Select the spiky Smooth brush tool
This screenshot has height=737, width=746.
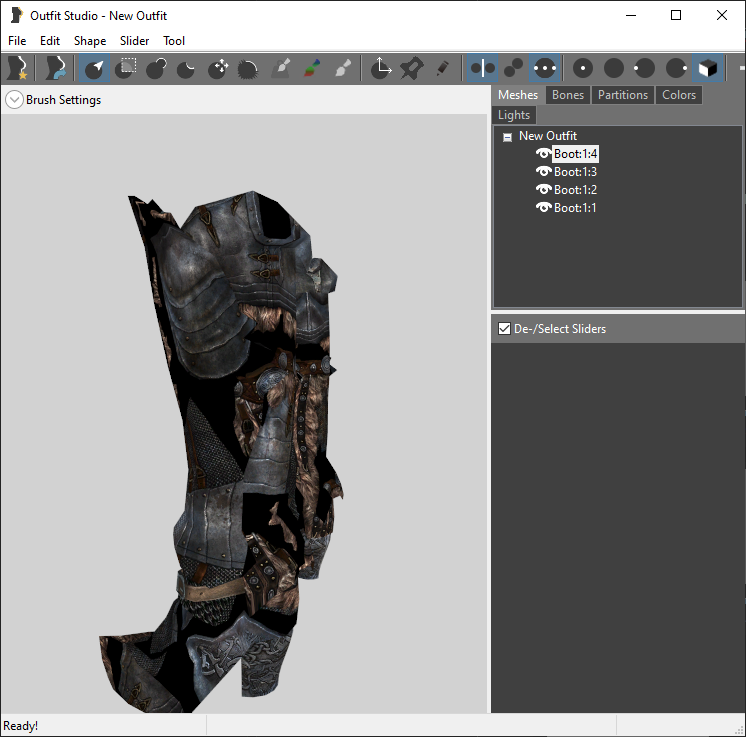[248, 68]
